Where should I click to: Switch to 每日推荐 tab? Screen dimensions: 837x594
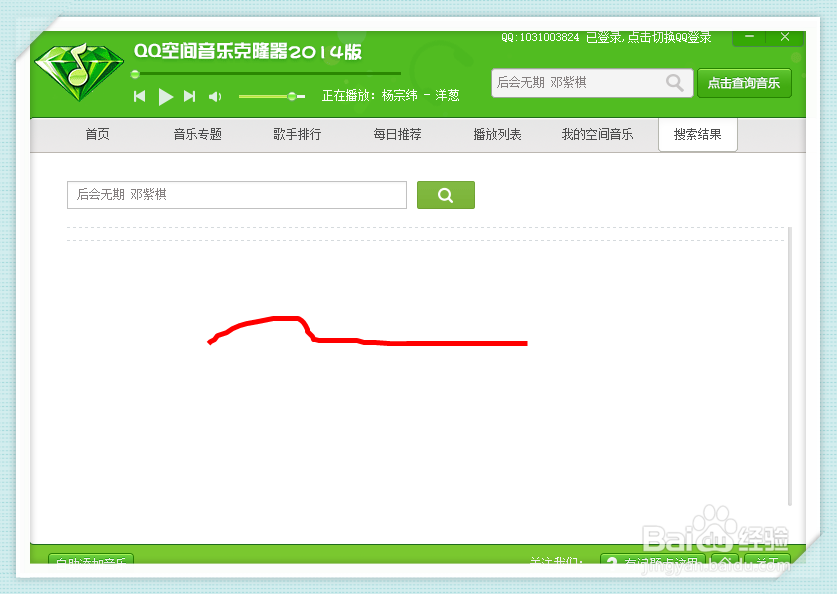tap(398, 134)
